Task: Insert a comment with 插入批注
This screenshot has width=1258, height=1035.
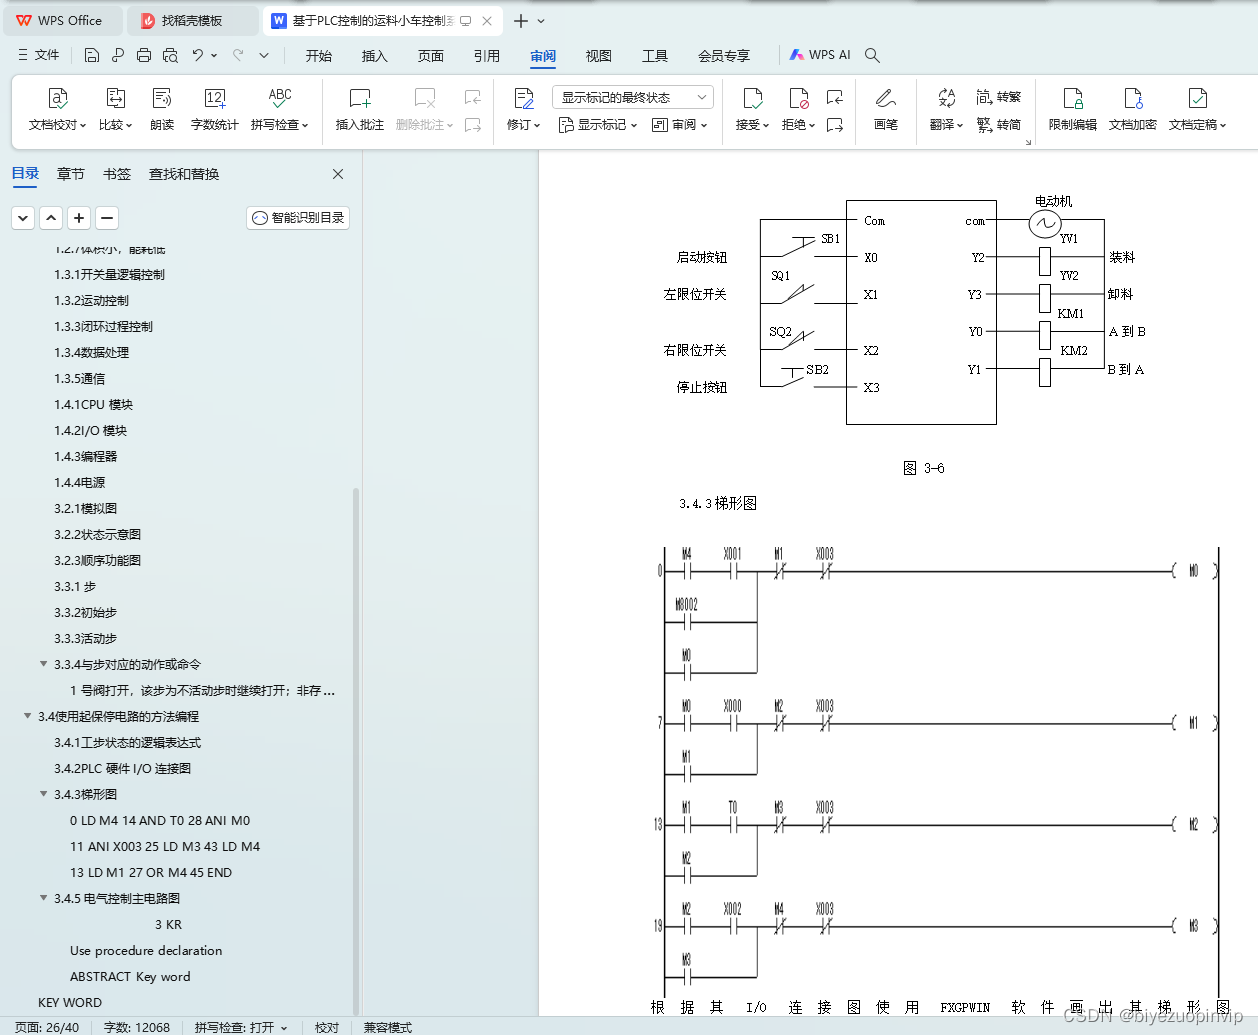Action: click(x=360, y=110)
